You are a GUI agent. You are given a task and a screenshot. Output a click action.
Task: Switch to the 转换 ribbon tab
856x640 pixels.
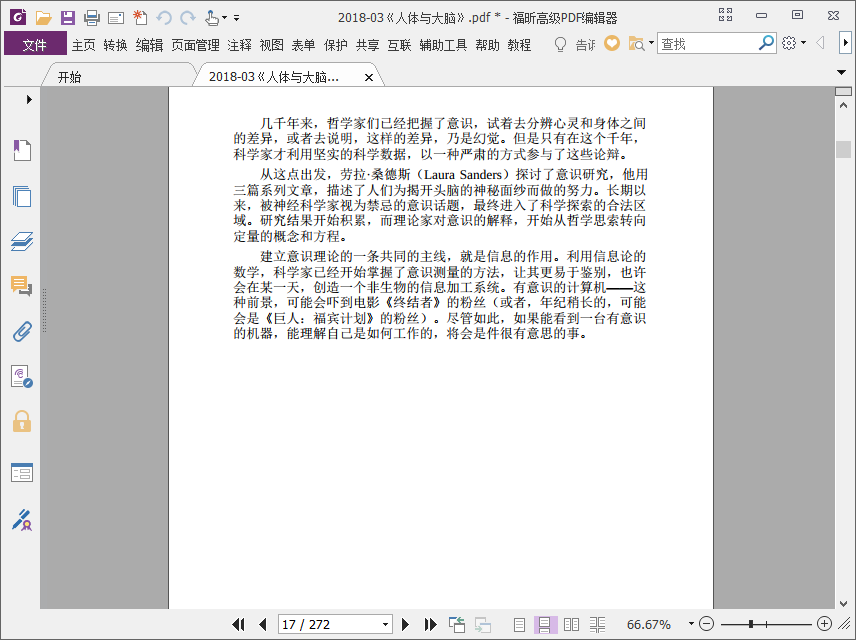(115, 45)
